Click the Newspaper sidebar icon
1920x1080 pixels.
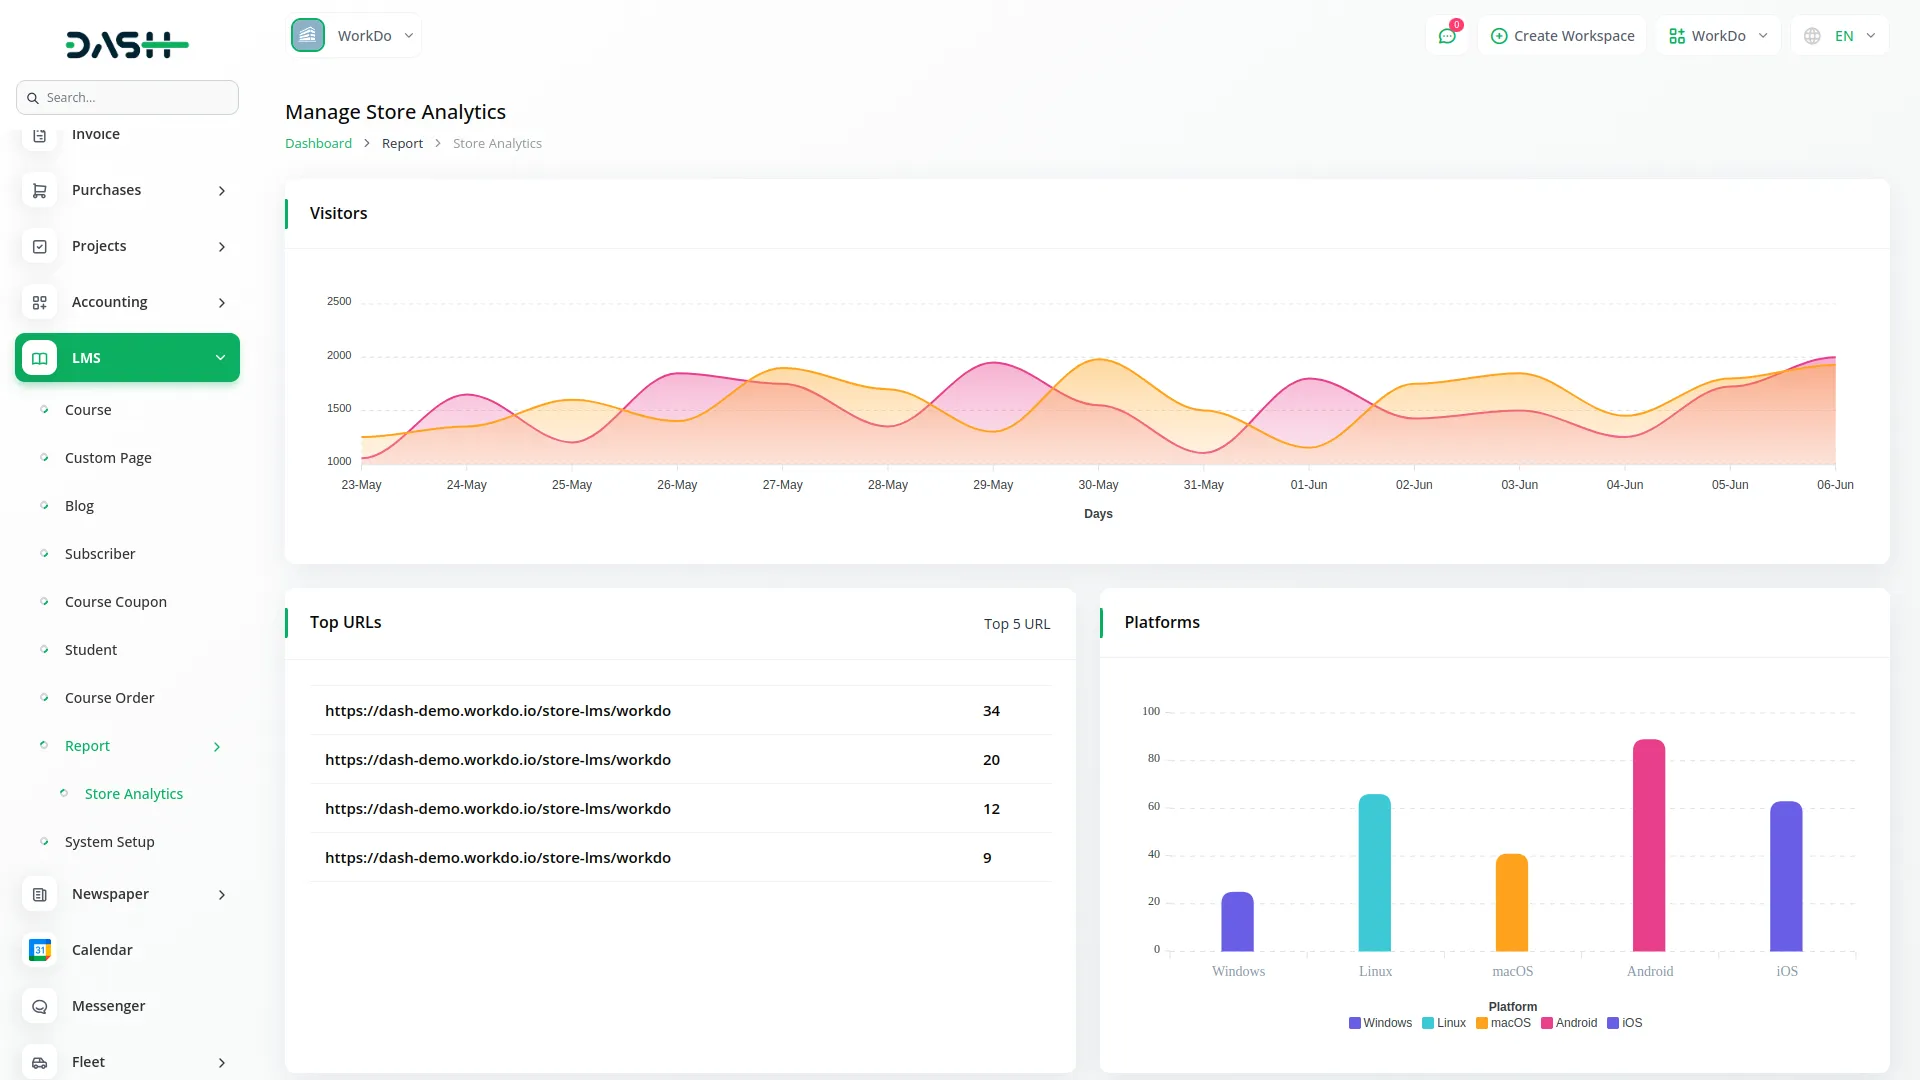point(39,894)
